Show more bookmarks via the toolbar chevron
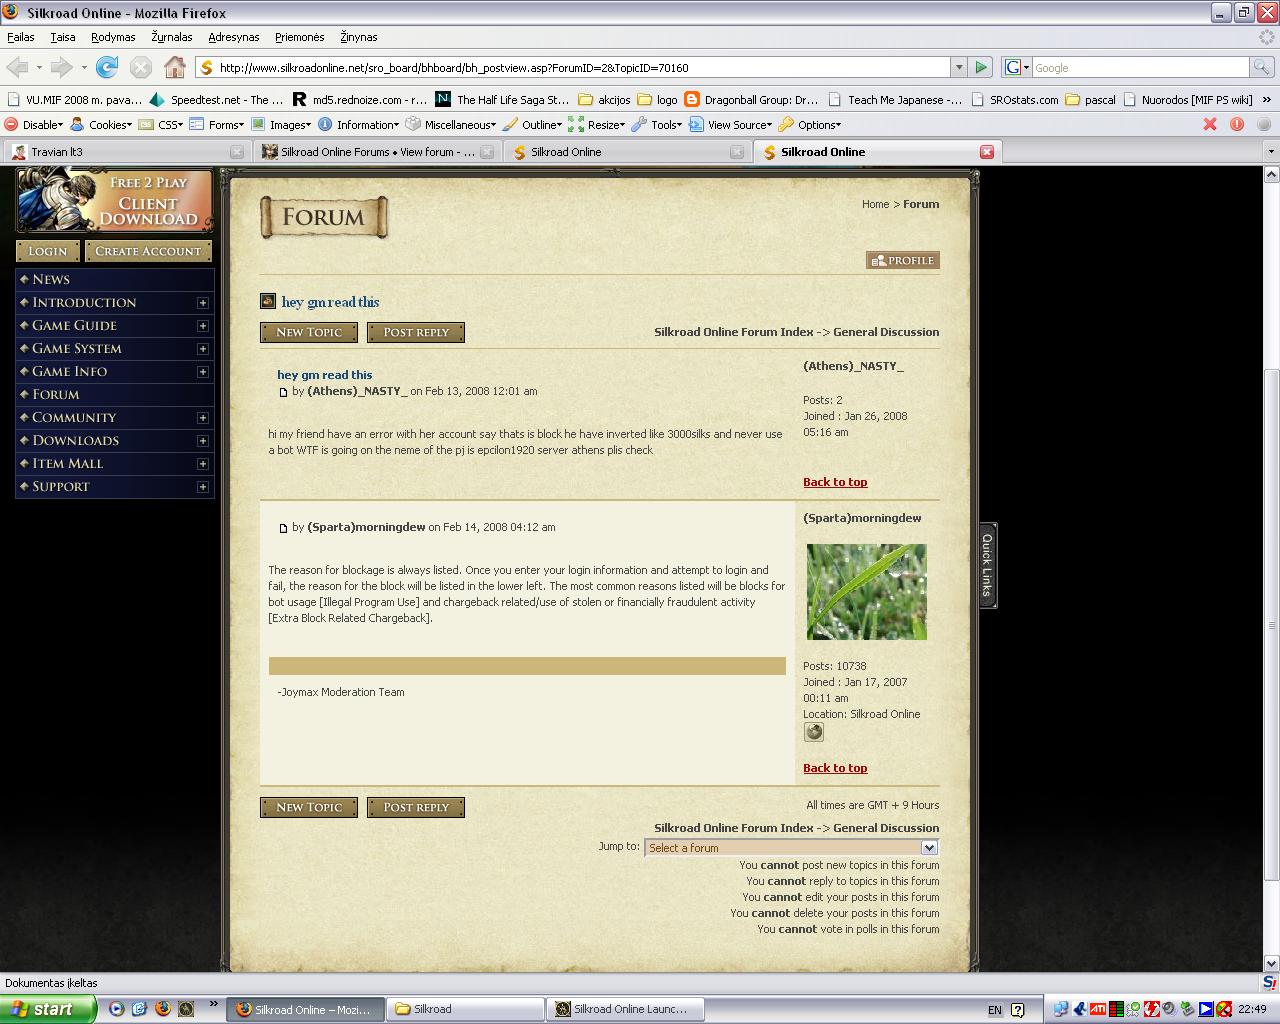 tap(1267, 99)
